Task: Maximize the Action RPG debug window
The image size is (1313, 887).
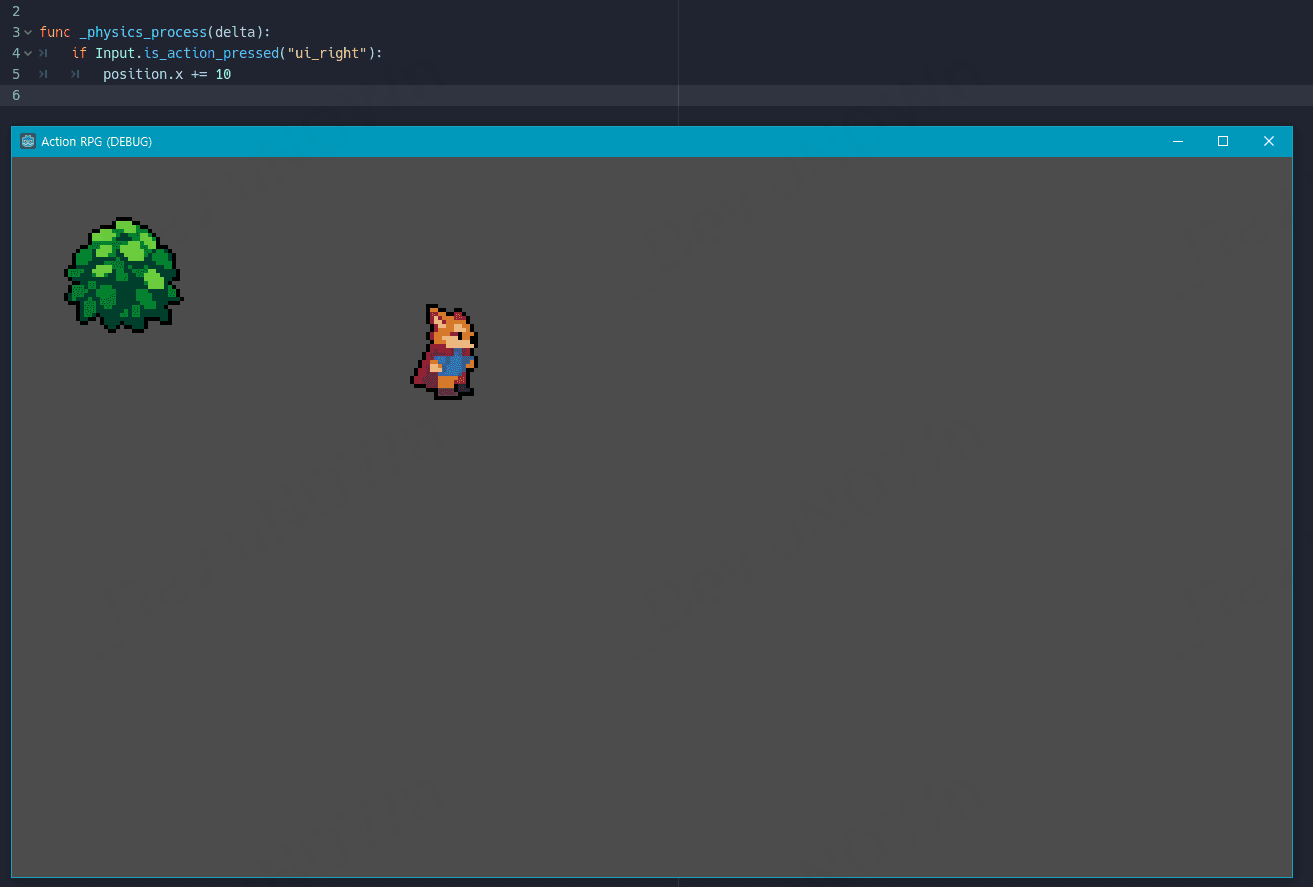Action: tap(1223, 141)
